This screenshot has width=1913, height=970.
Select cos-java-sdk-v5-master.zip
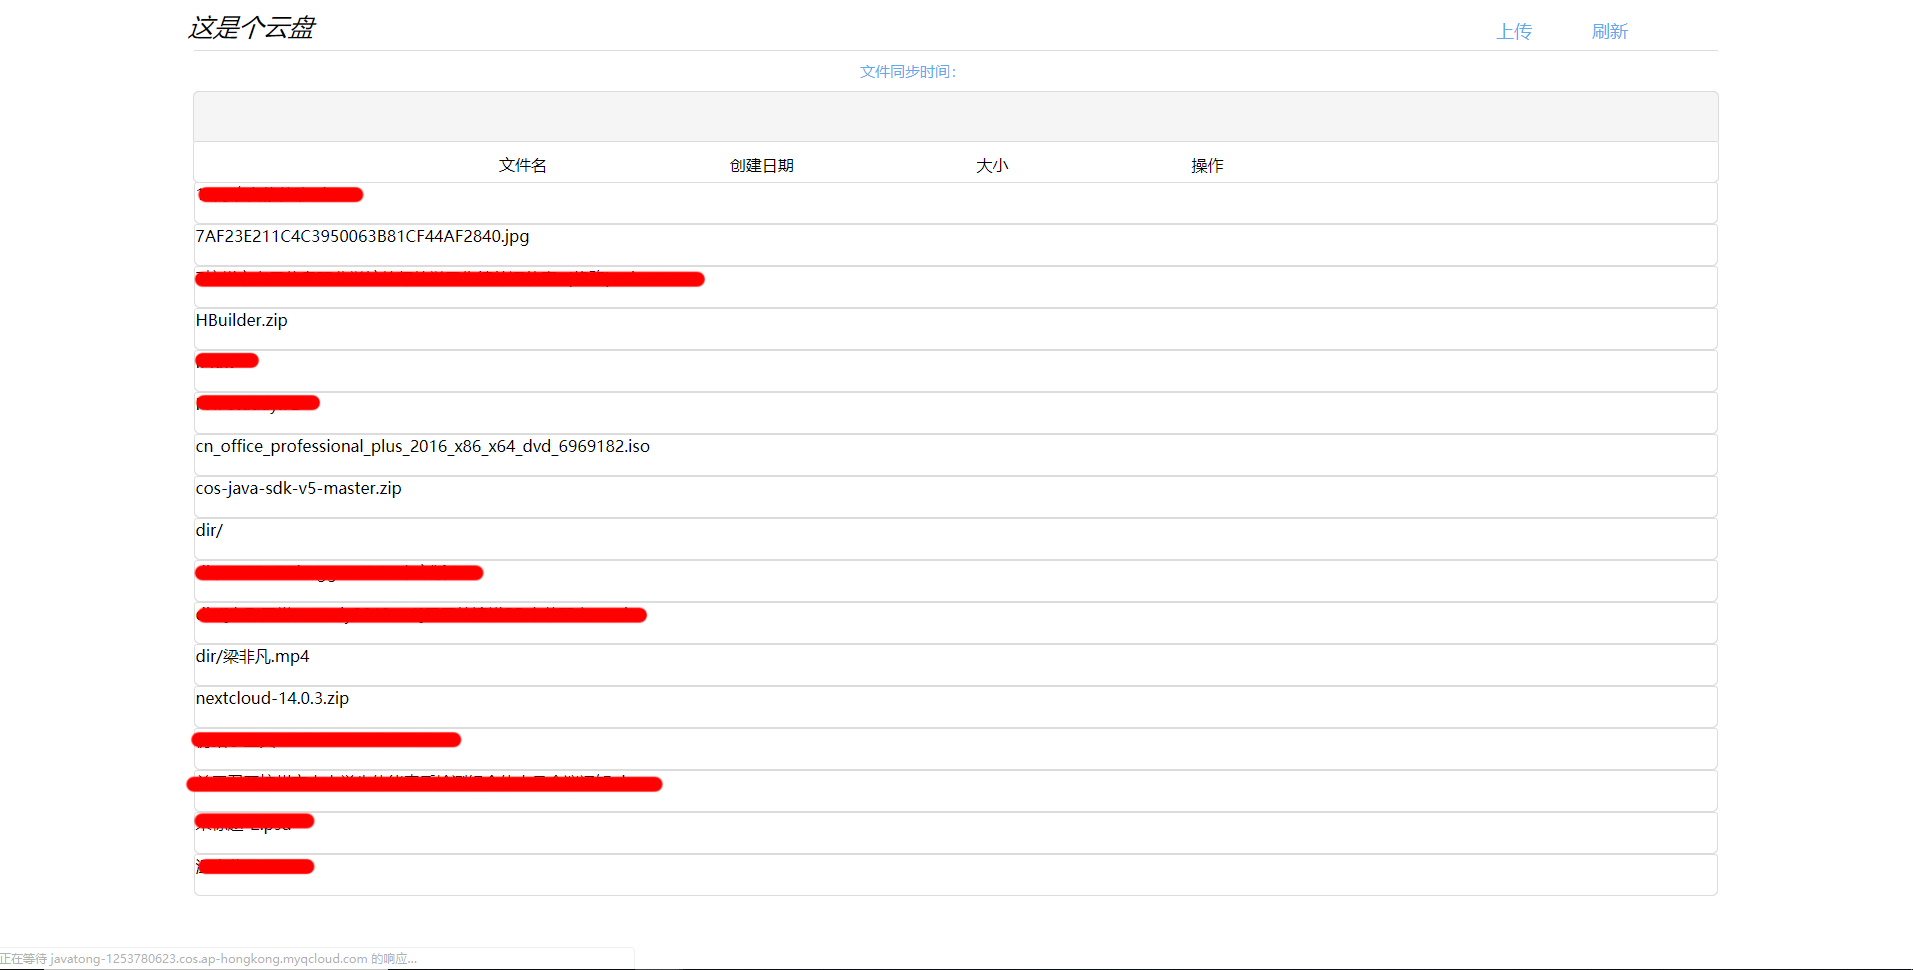298,489
